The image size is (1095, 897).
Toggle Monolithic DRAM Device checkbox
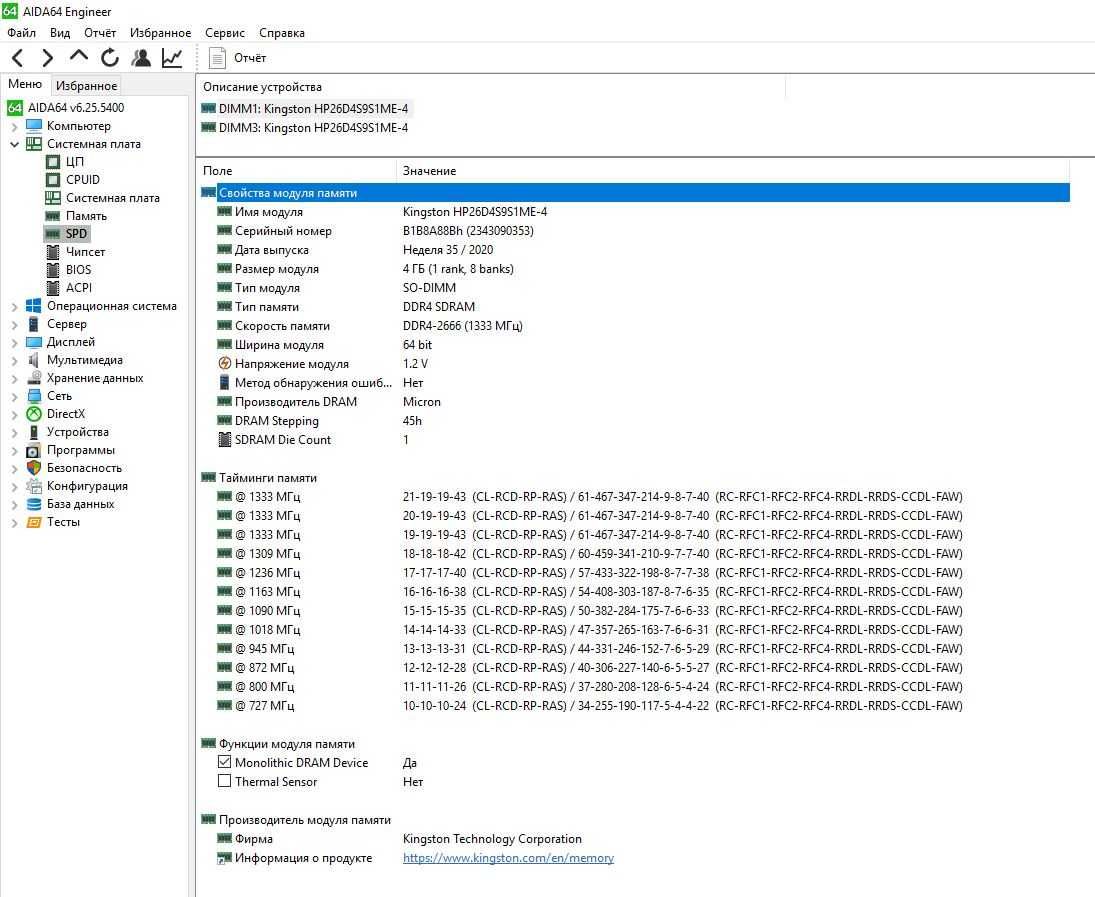(x=224, y=762)
